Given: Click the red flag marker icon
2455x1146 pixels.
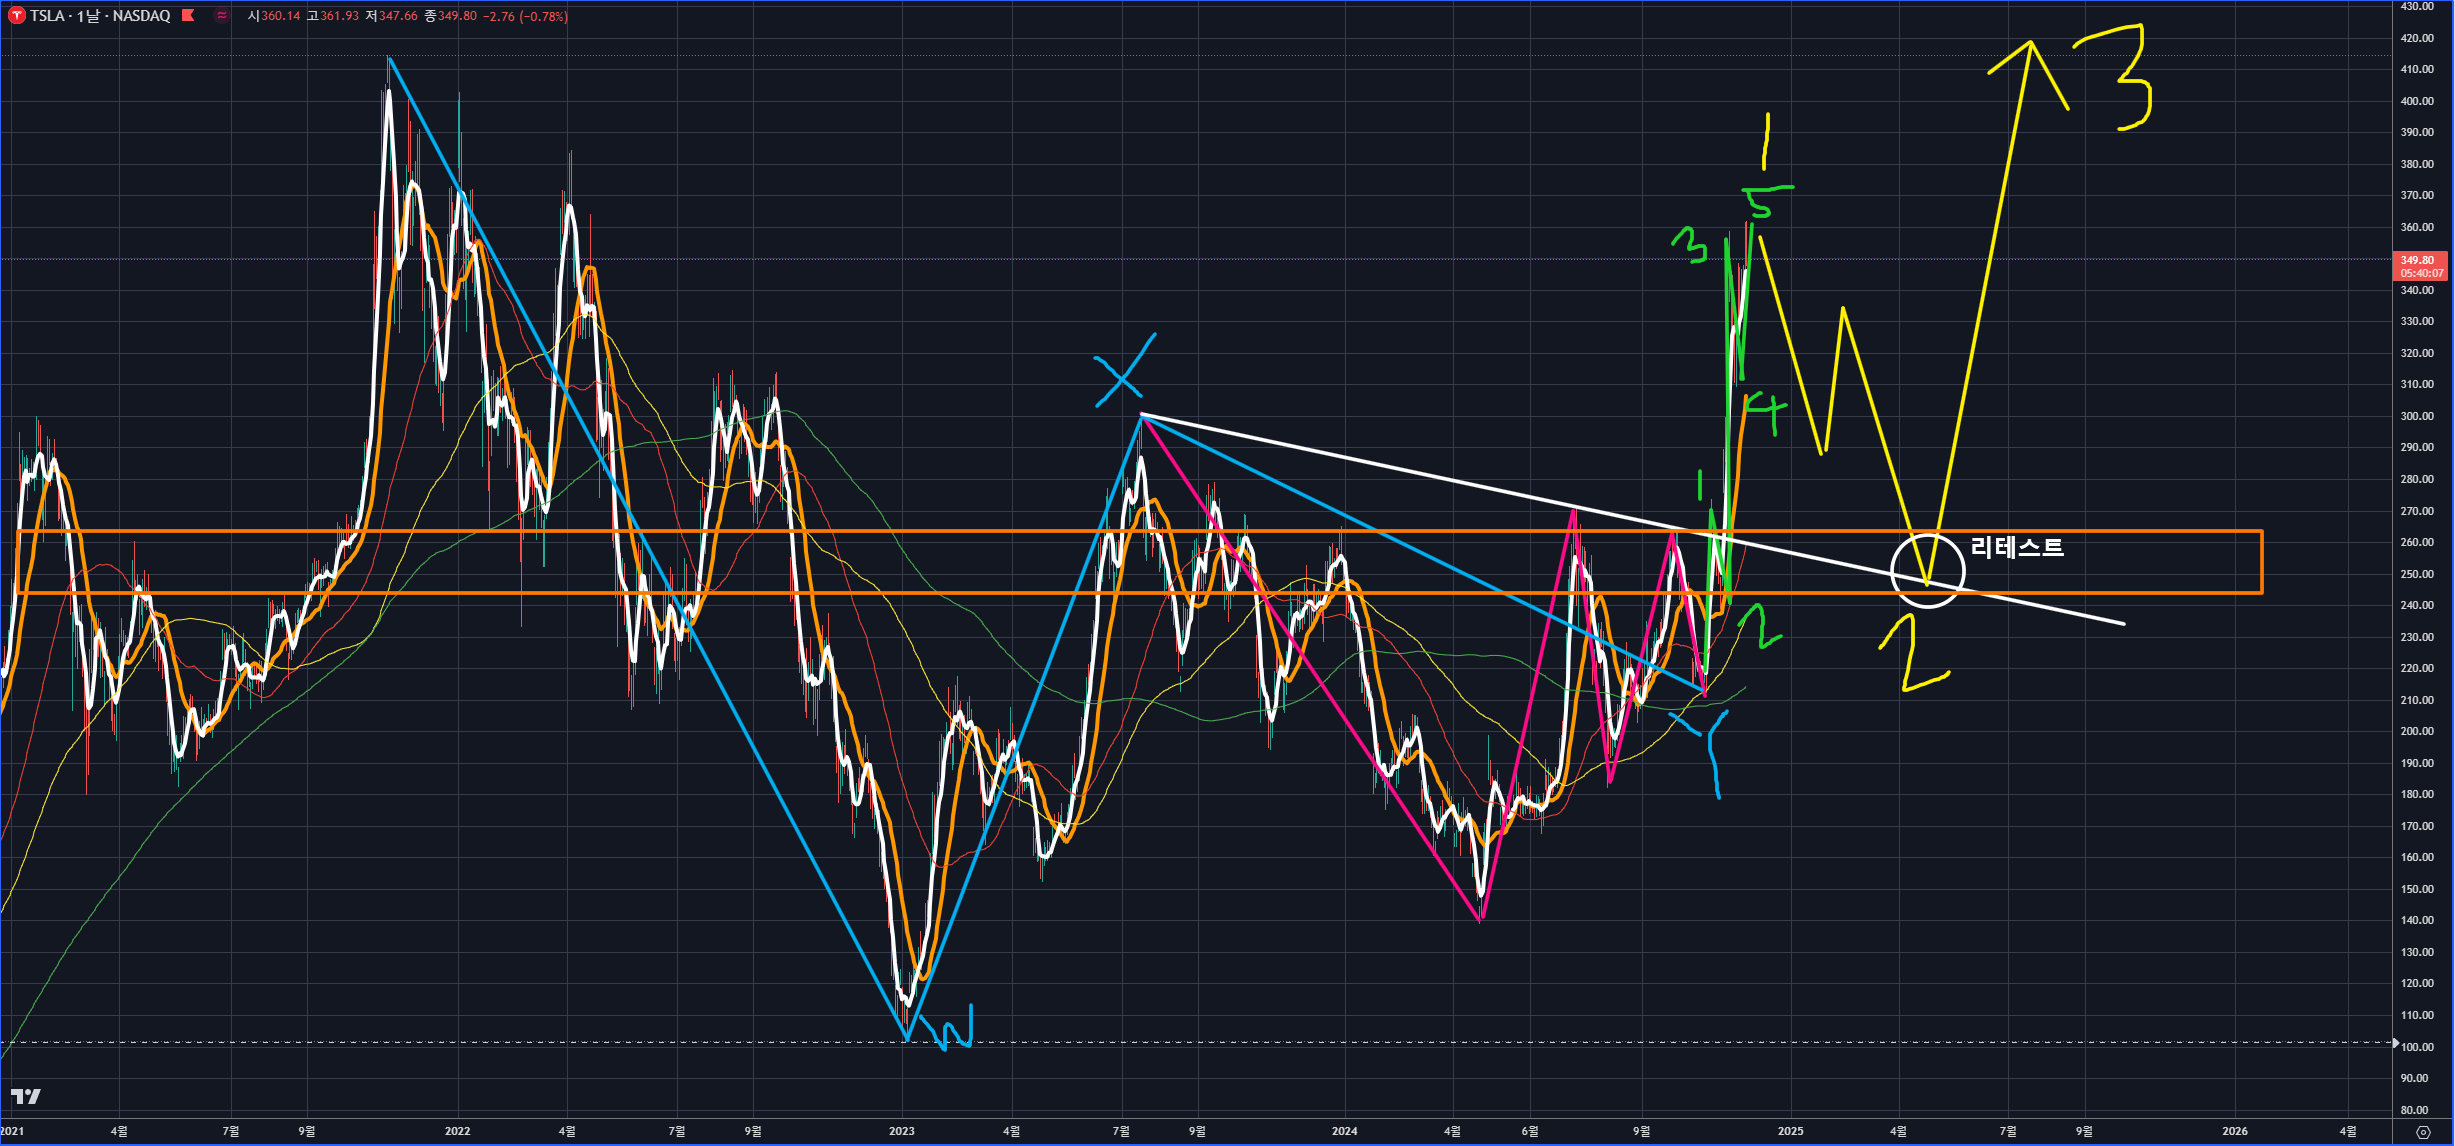Looking at the screenshot, I should click(x=188, y=16).
